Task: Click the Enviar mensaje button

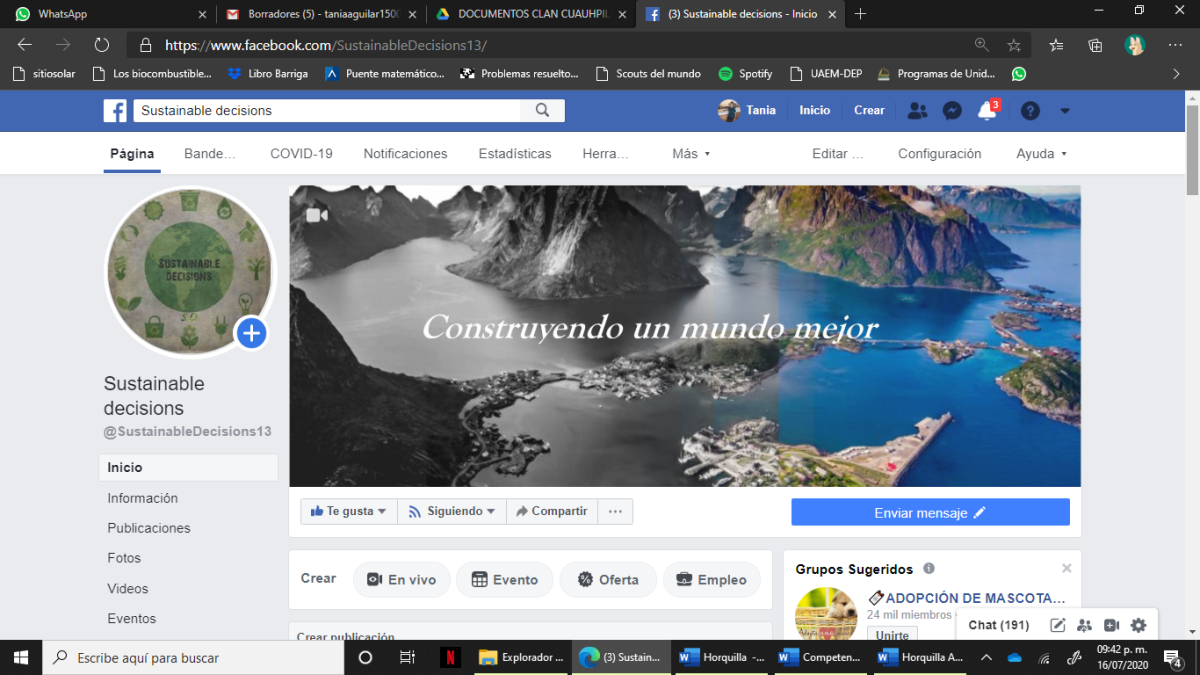Action: (930, 512)
